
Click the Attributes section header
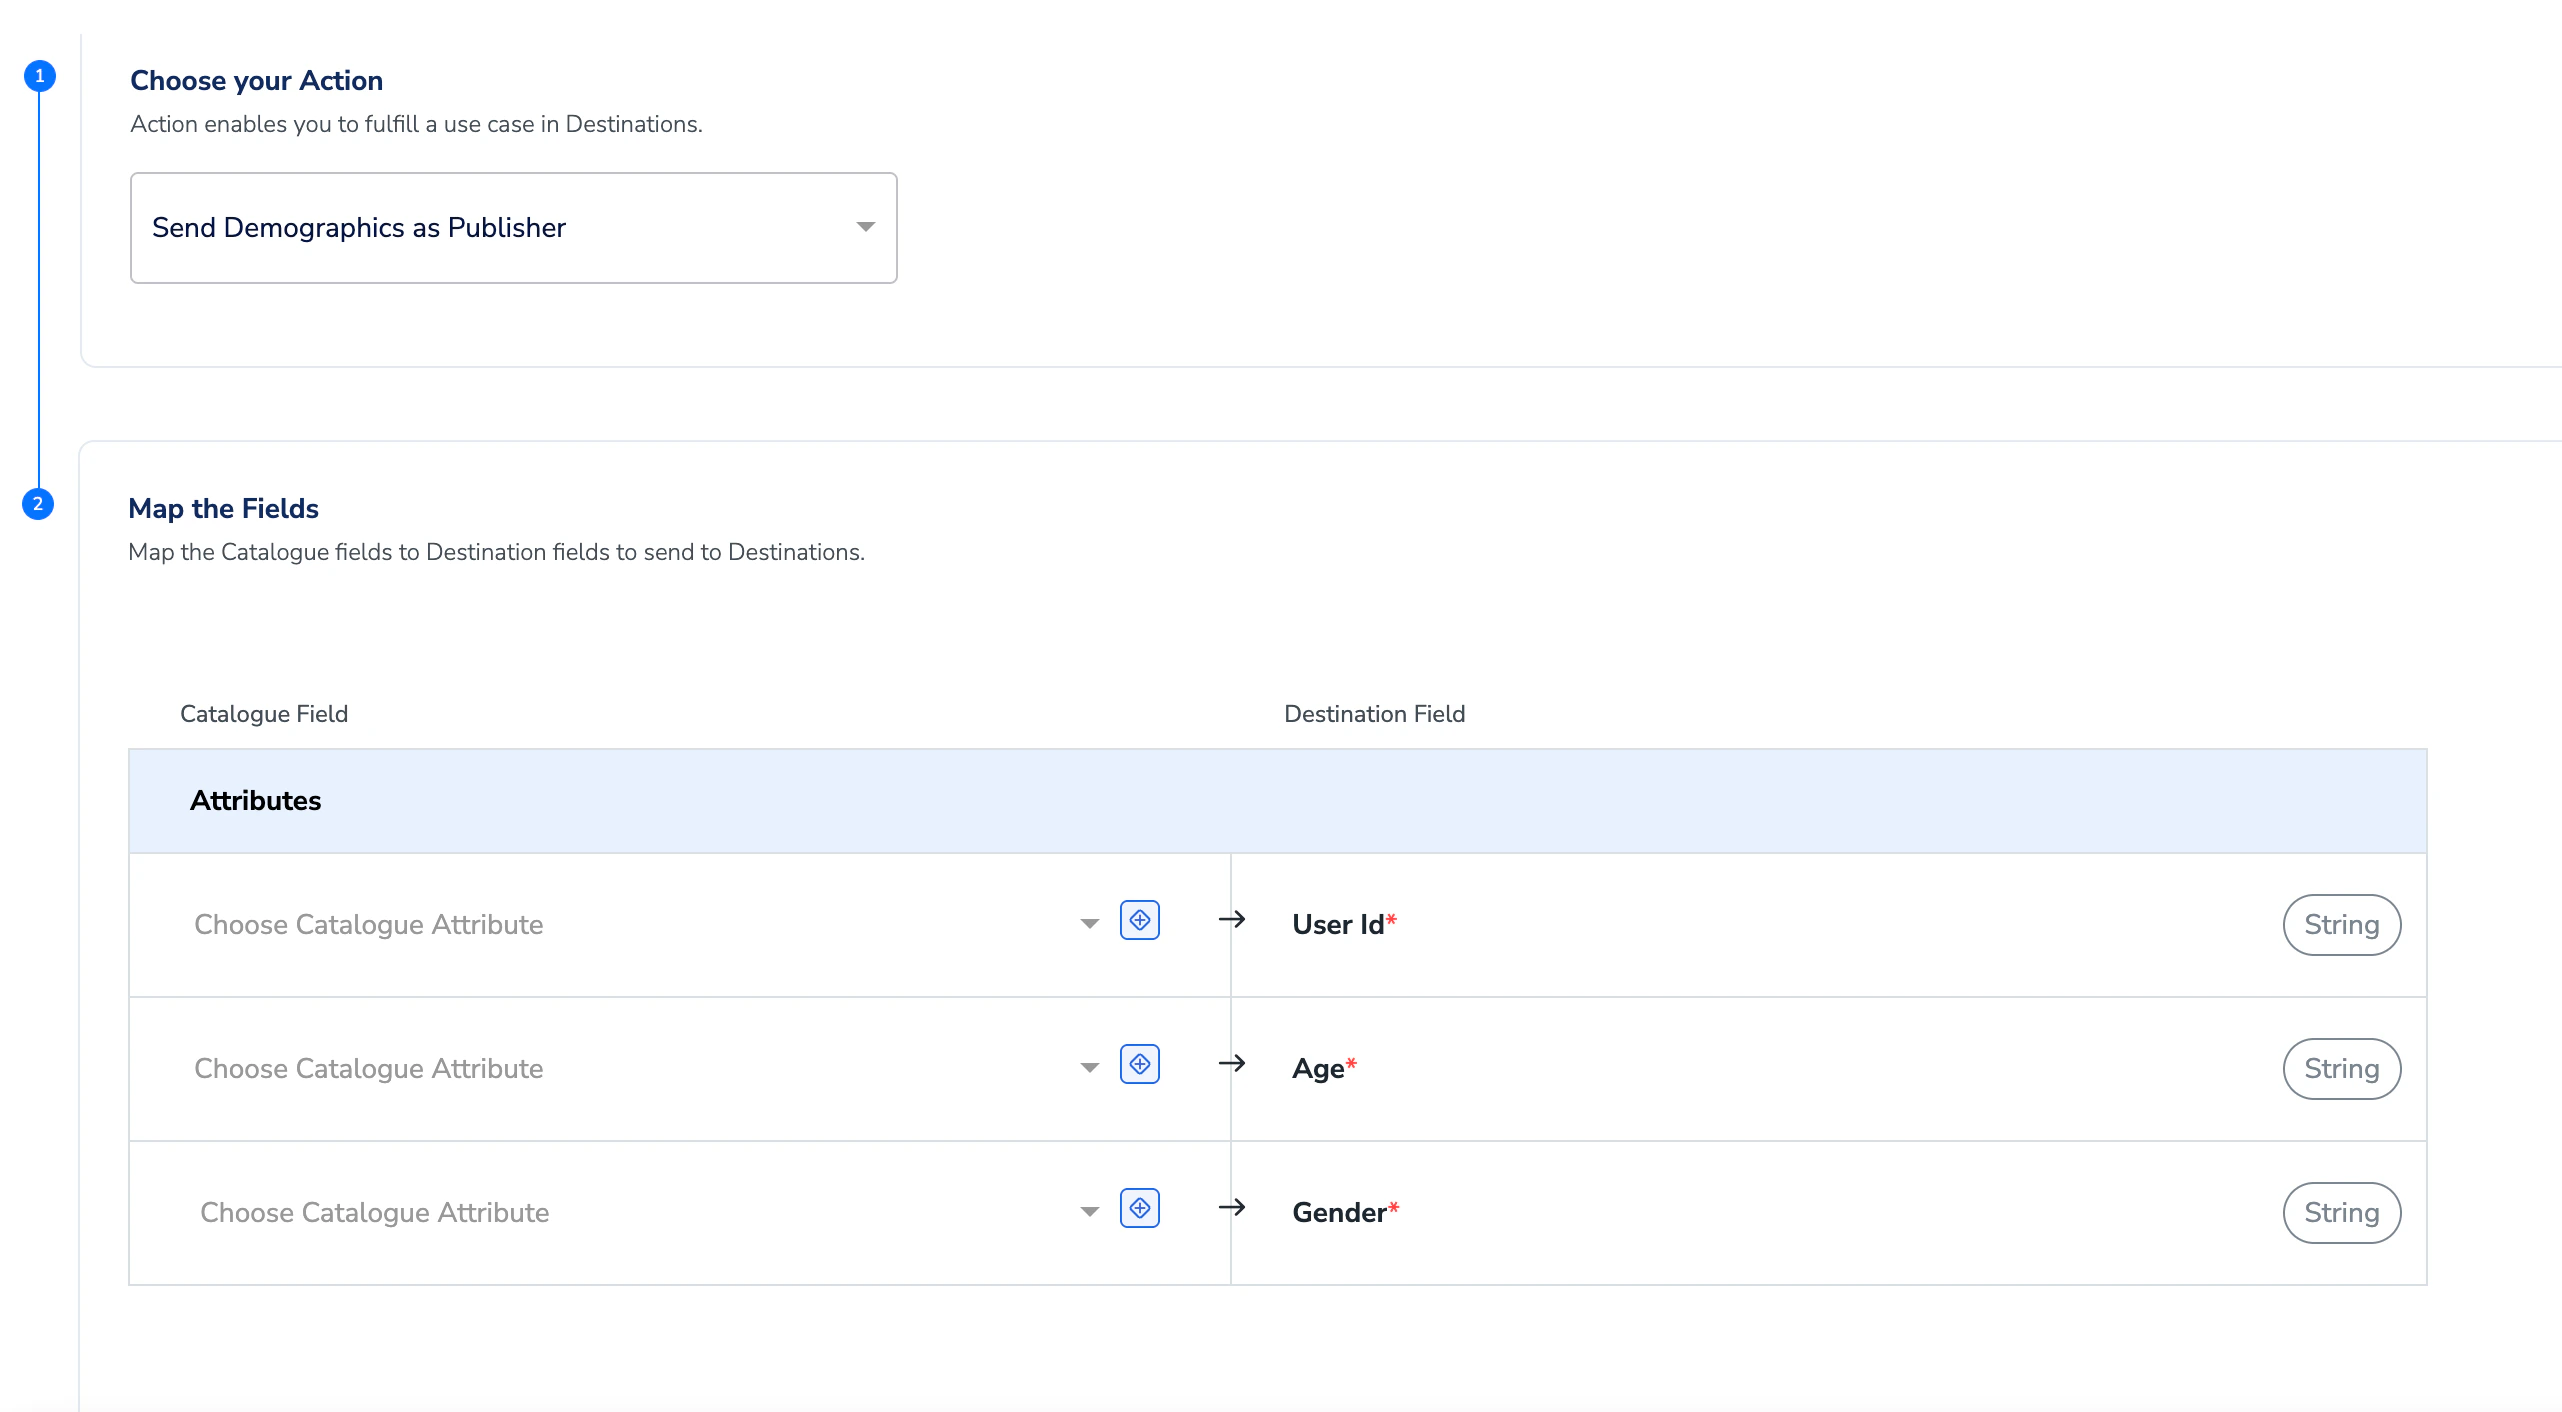tap(256, 801)
